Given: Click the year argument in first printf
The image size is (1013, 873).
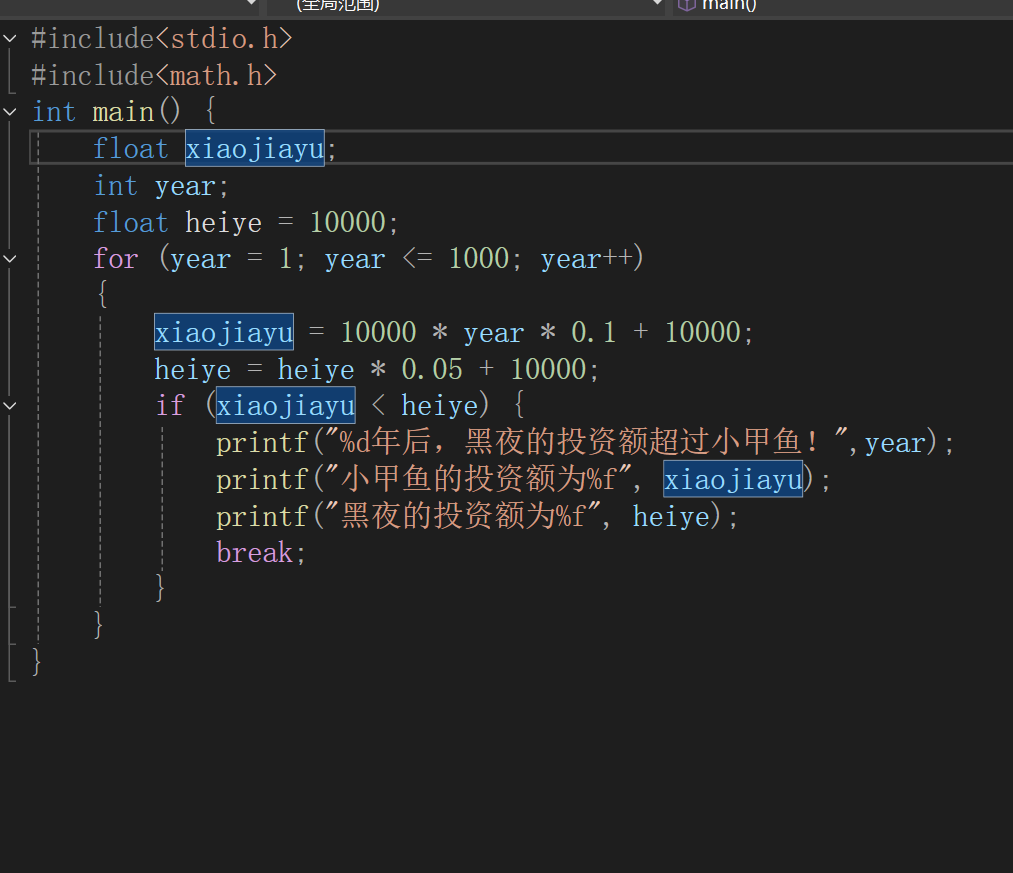Looking at the screenshot, I should [x=895, y=443].
